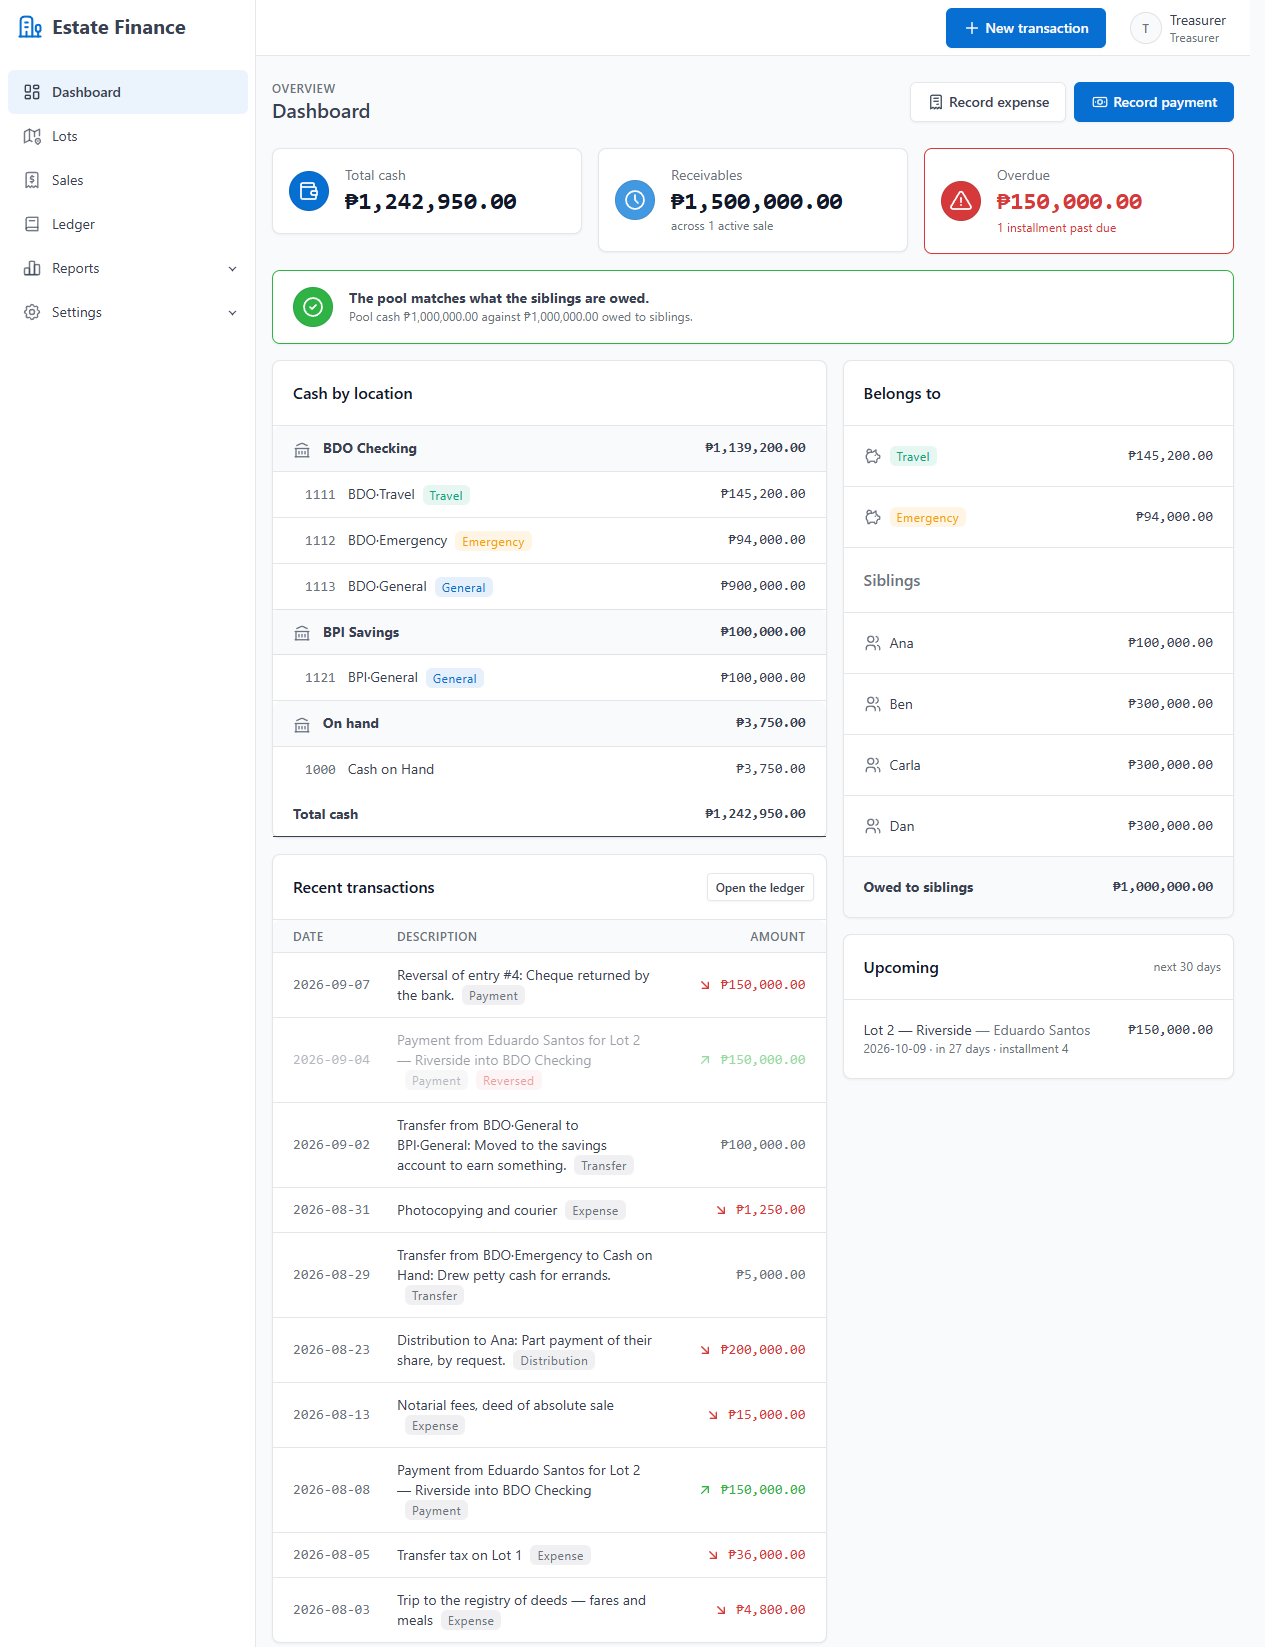Image resolution: width=1265 pixels, height=1647 pixels.
Task: Click the person icon beside Ana
Action: (873, 643)
